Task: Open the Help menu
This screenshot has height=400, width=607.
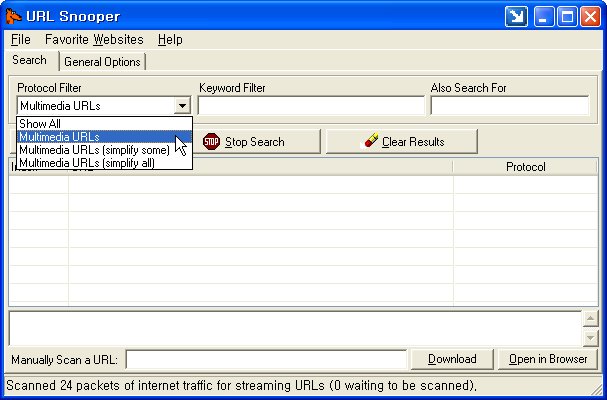Action: coord(170,39)
